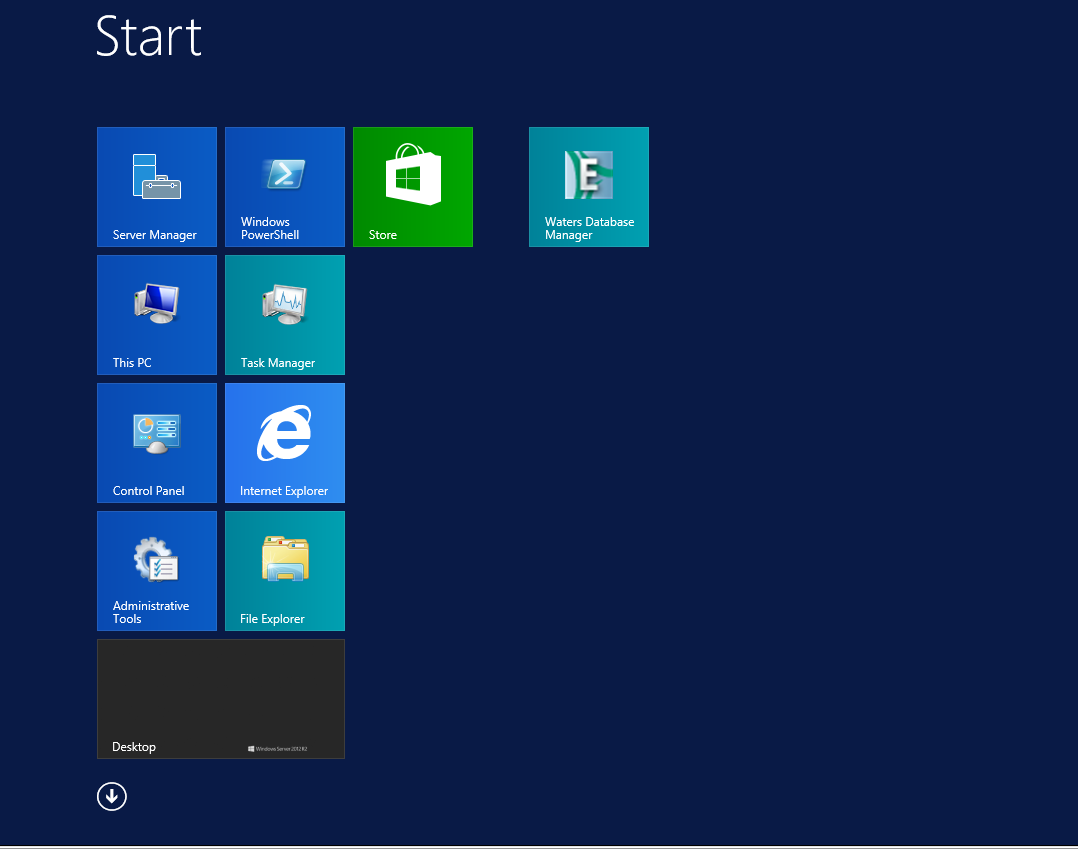Select the 'Waters Database Manager' label text
Image resolution: width=1078 pixels, height=850 pixels.
589,229
